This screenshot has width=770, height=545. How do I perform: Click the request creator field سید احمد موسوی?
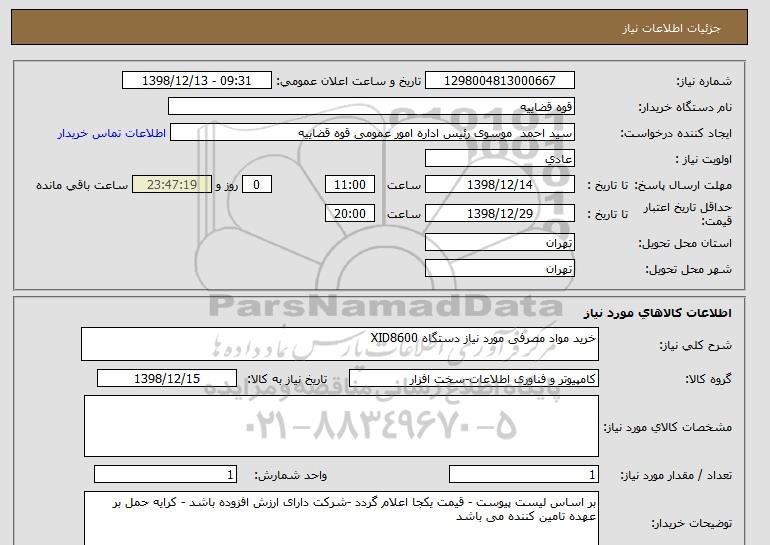coord(372,133)
